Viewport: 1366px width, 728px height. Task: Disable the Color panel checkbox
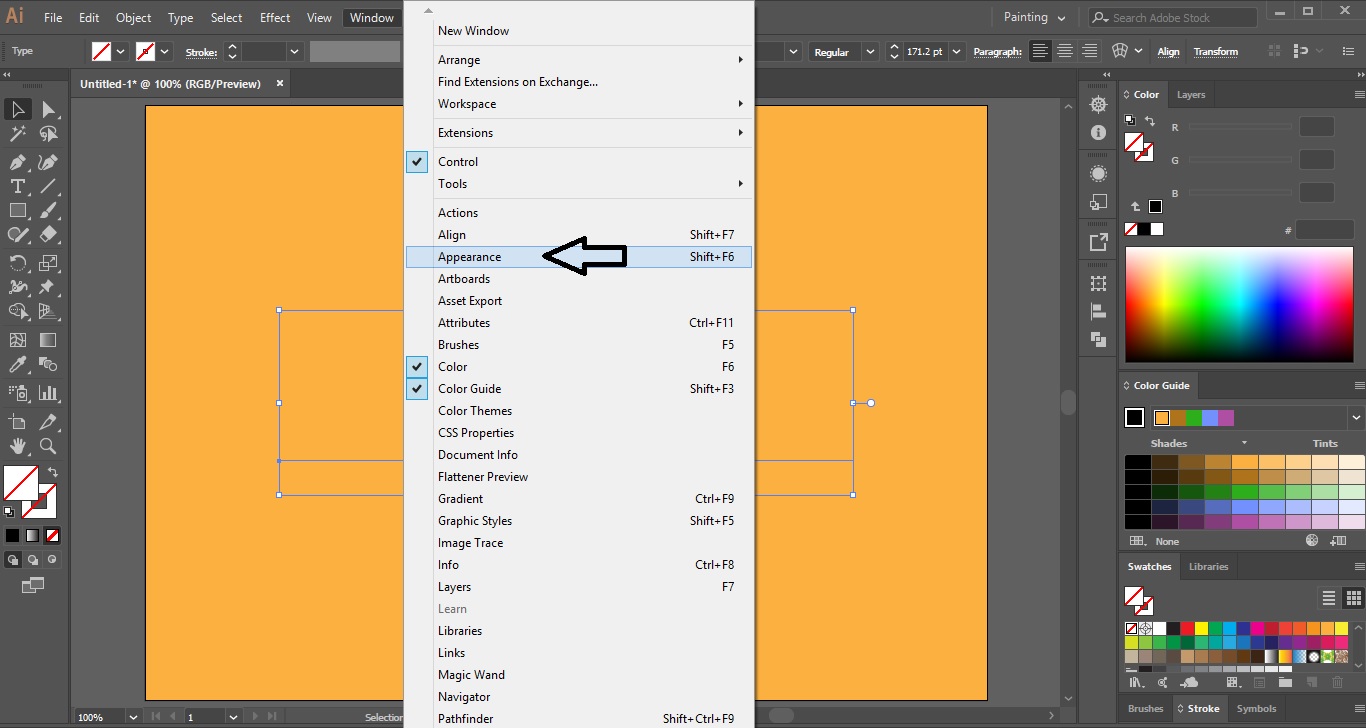[417, 366]
